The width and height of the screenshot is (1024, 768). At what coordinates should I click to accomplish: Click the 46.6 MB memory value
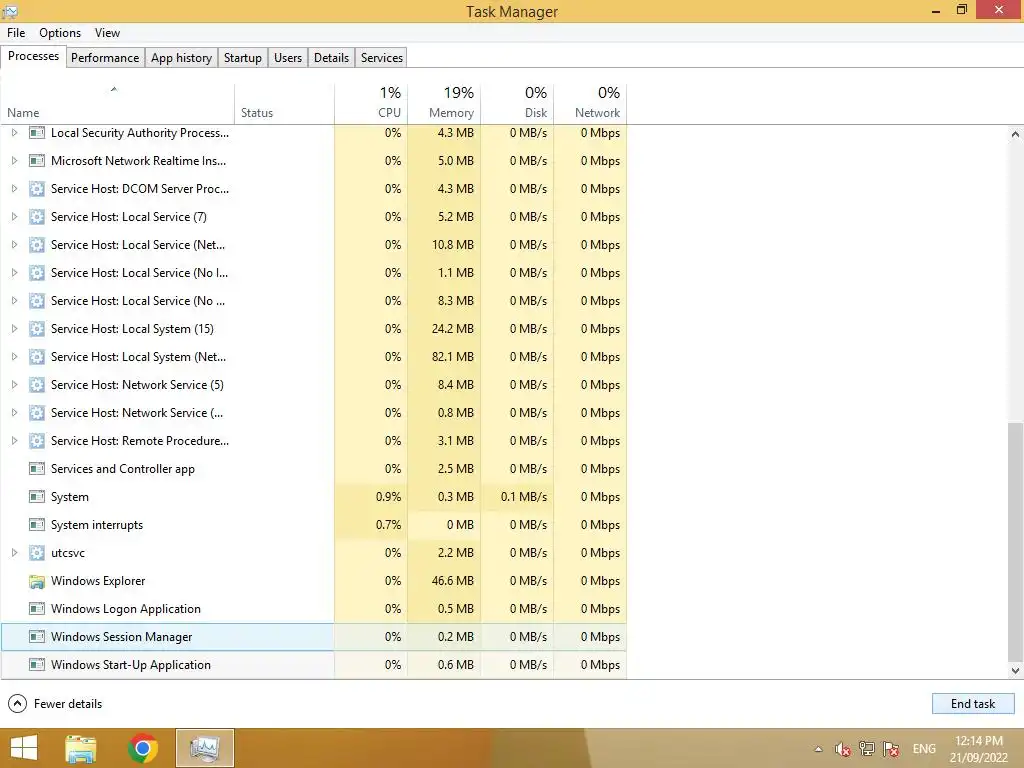(x=453, y=581)
